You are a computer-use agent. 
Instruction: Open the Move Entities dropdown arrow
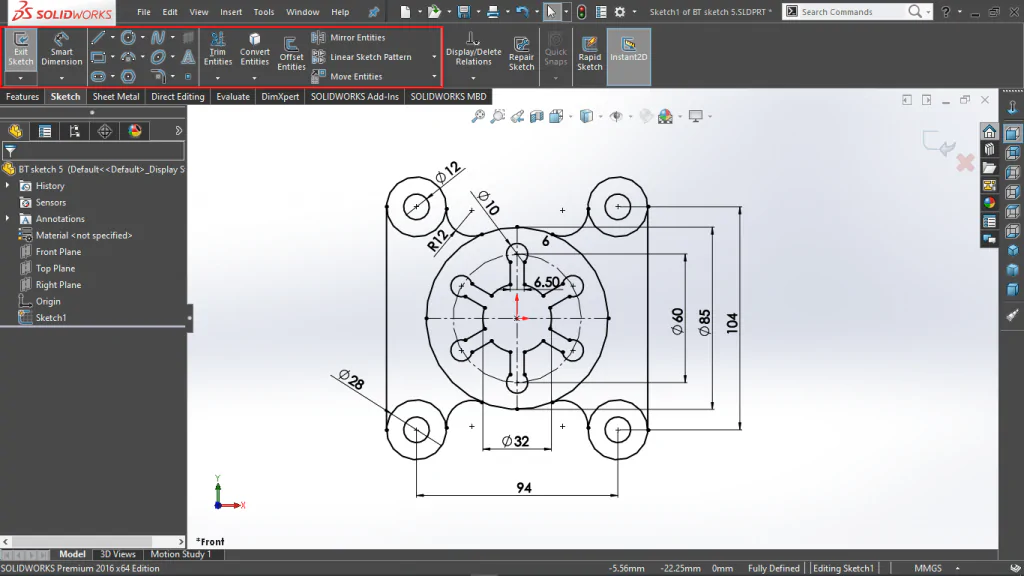click(x=434, y=76)
